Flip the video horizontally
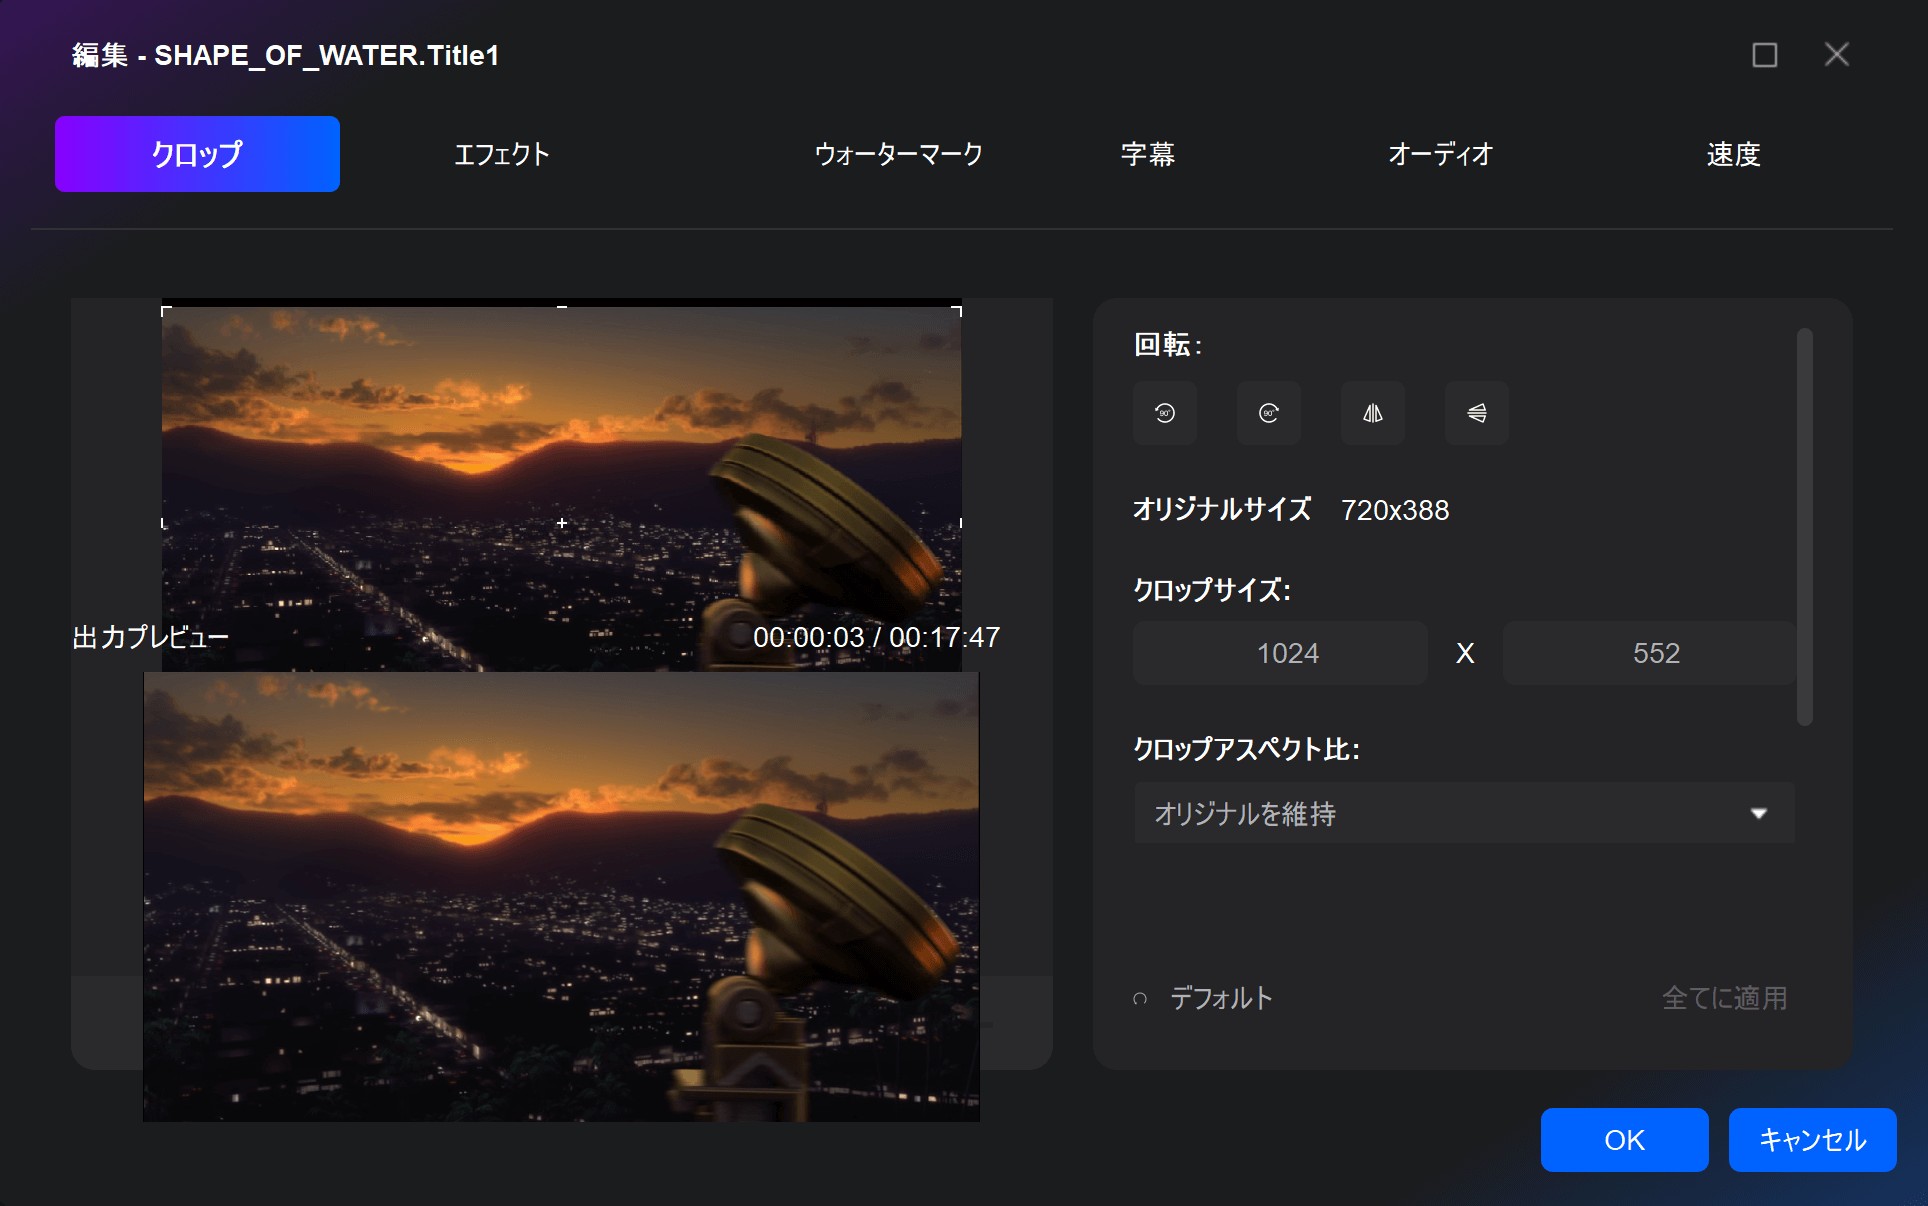 click(x=1373, y=413)
